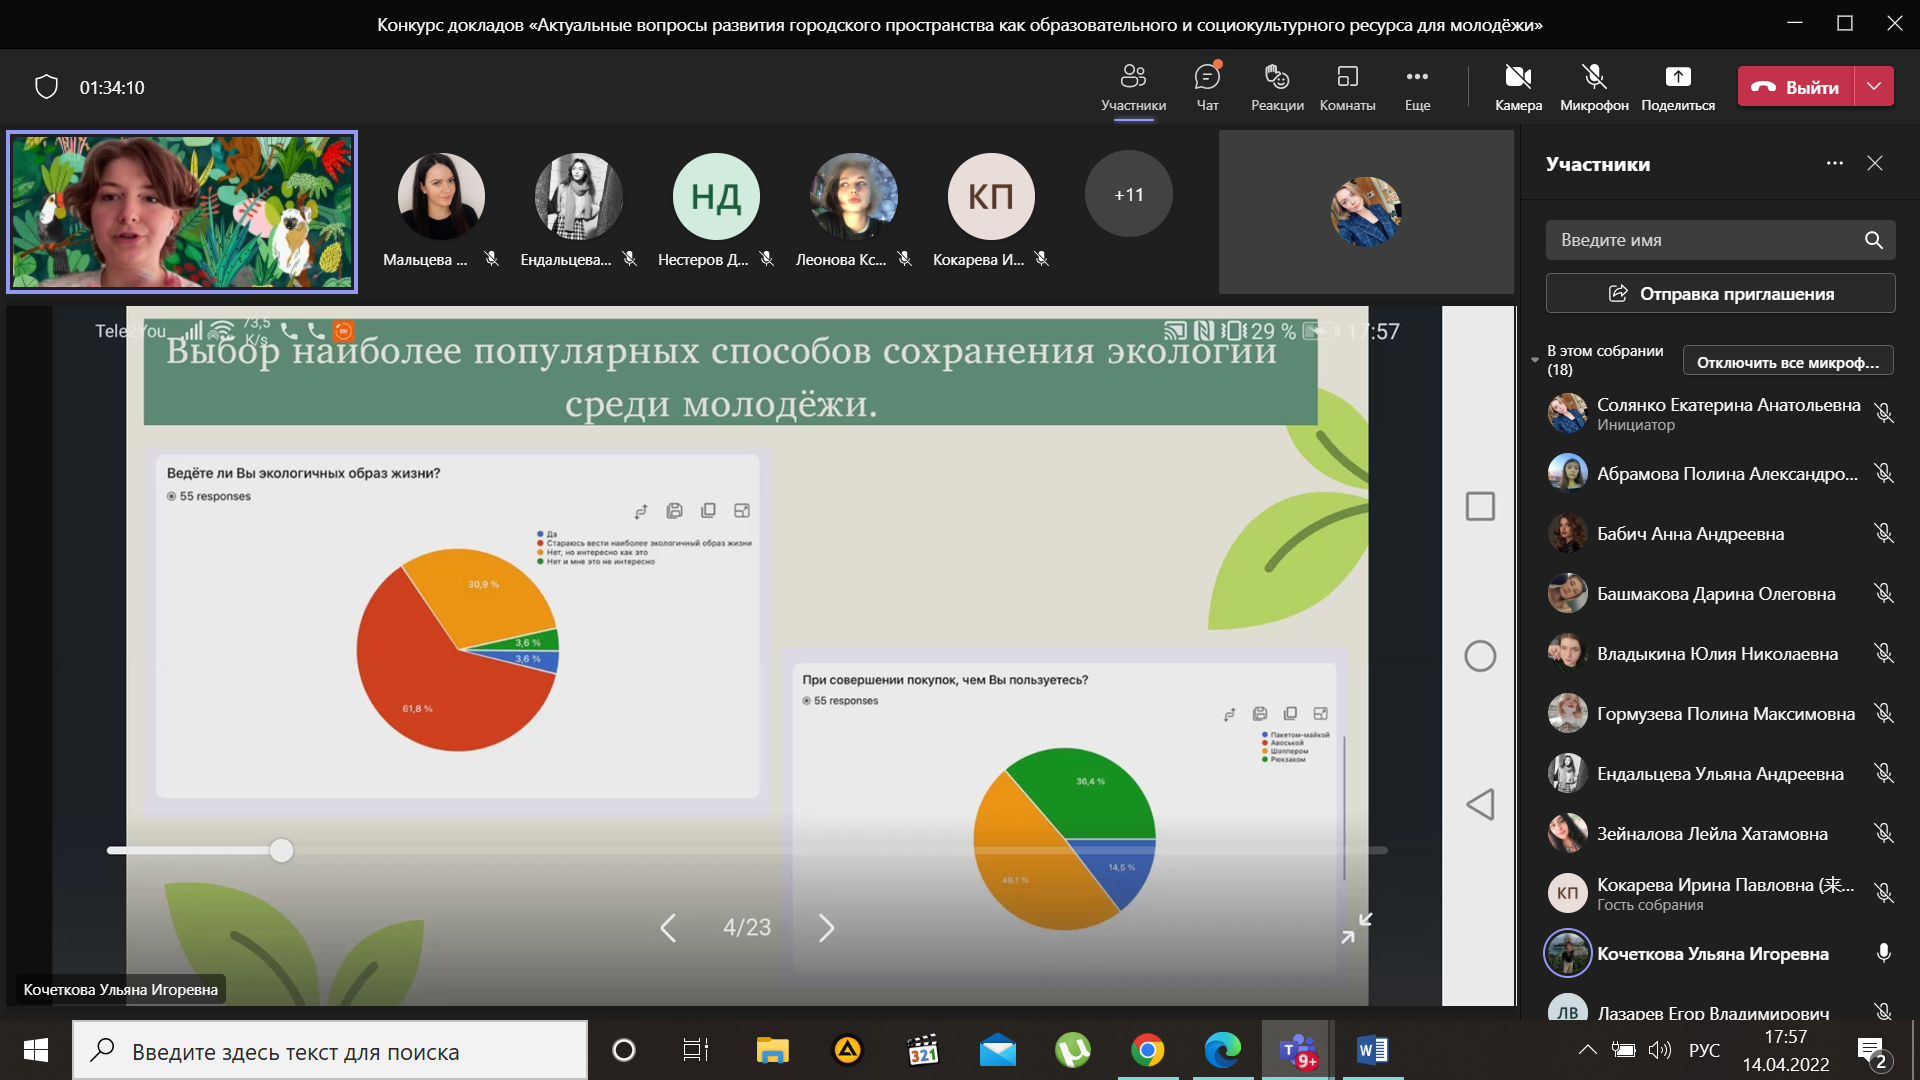Screen dimensions: 1920x1080
Task: Open Microsoft Teams in the taskbar
Action: (x=1297, y=1051)
